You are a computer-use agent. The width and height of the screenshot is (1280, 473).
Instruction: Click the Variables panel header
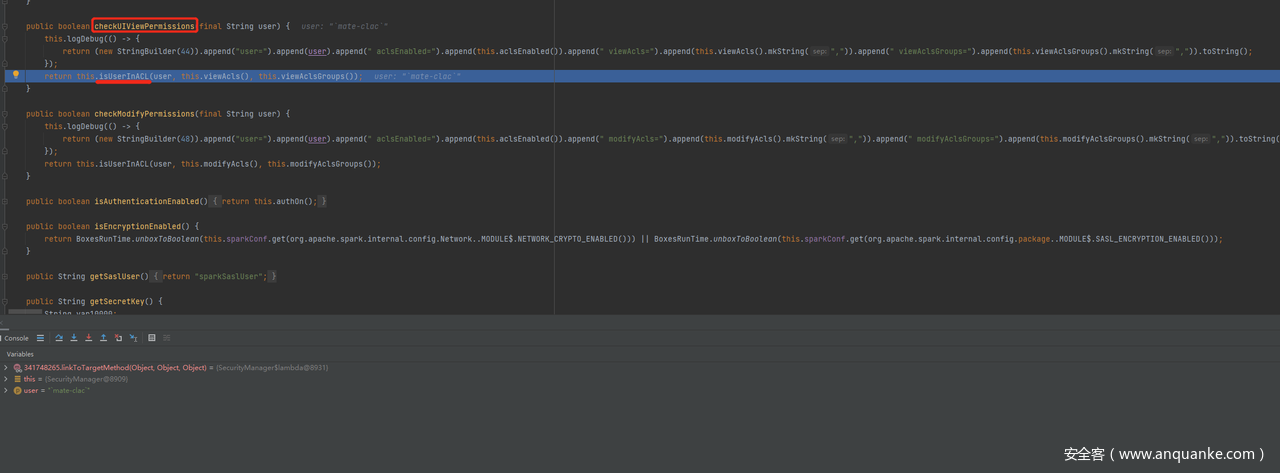tap(20, 354)
